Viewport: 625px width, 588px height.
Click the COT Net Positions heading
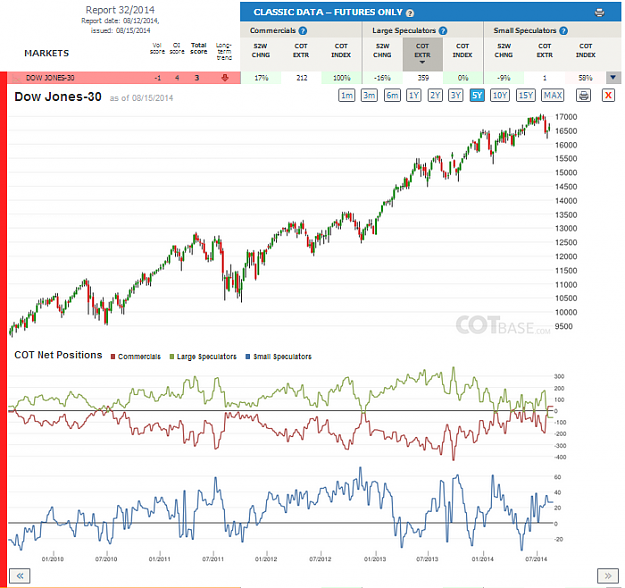[x=58, y=355]
